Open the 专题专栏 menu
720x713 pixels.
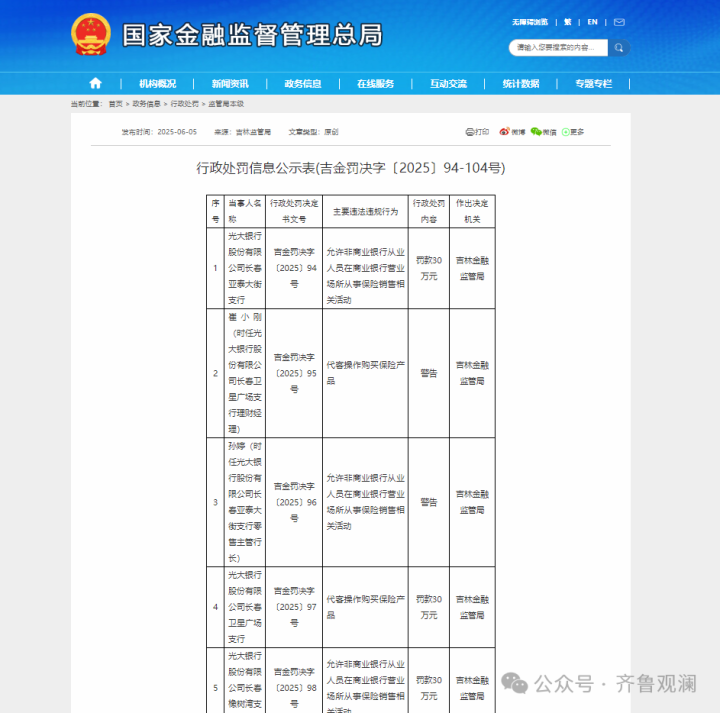(x=594, y=84)
